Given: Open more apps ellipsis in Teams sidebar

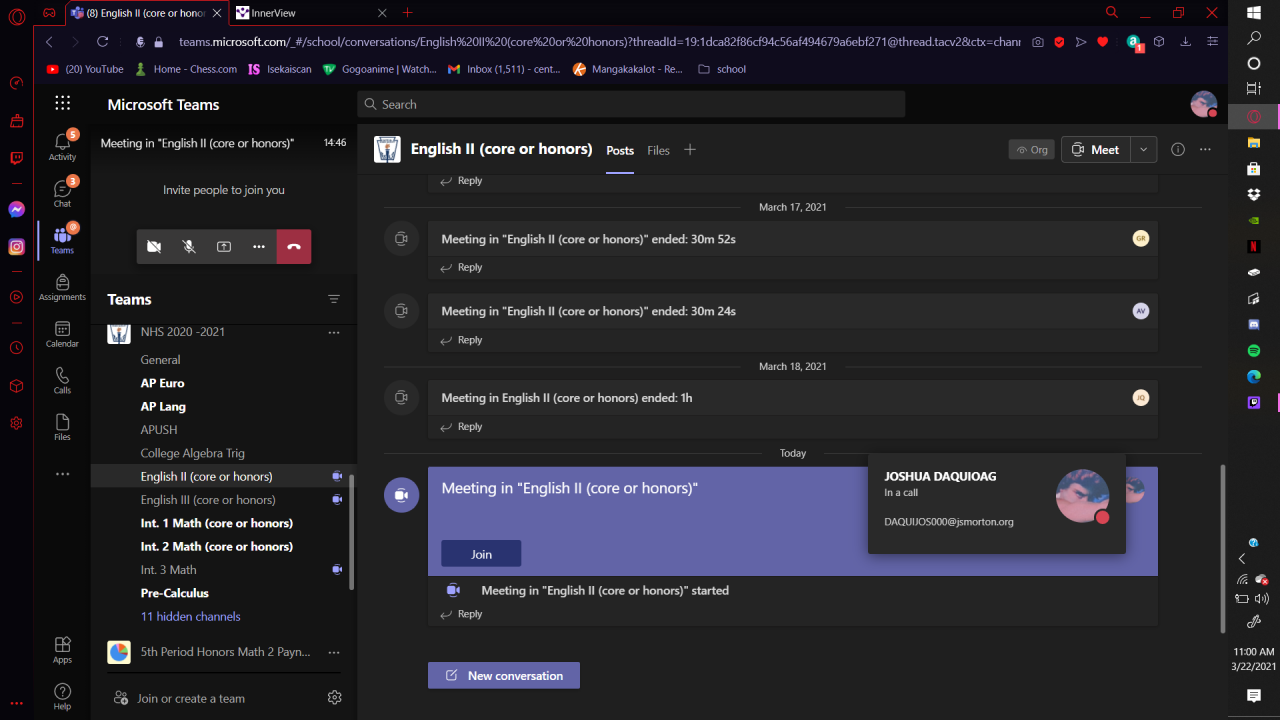Looking at the screenshot, I should [62, 474].
